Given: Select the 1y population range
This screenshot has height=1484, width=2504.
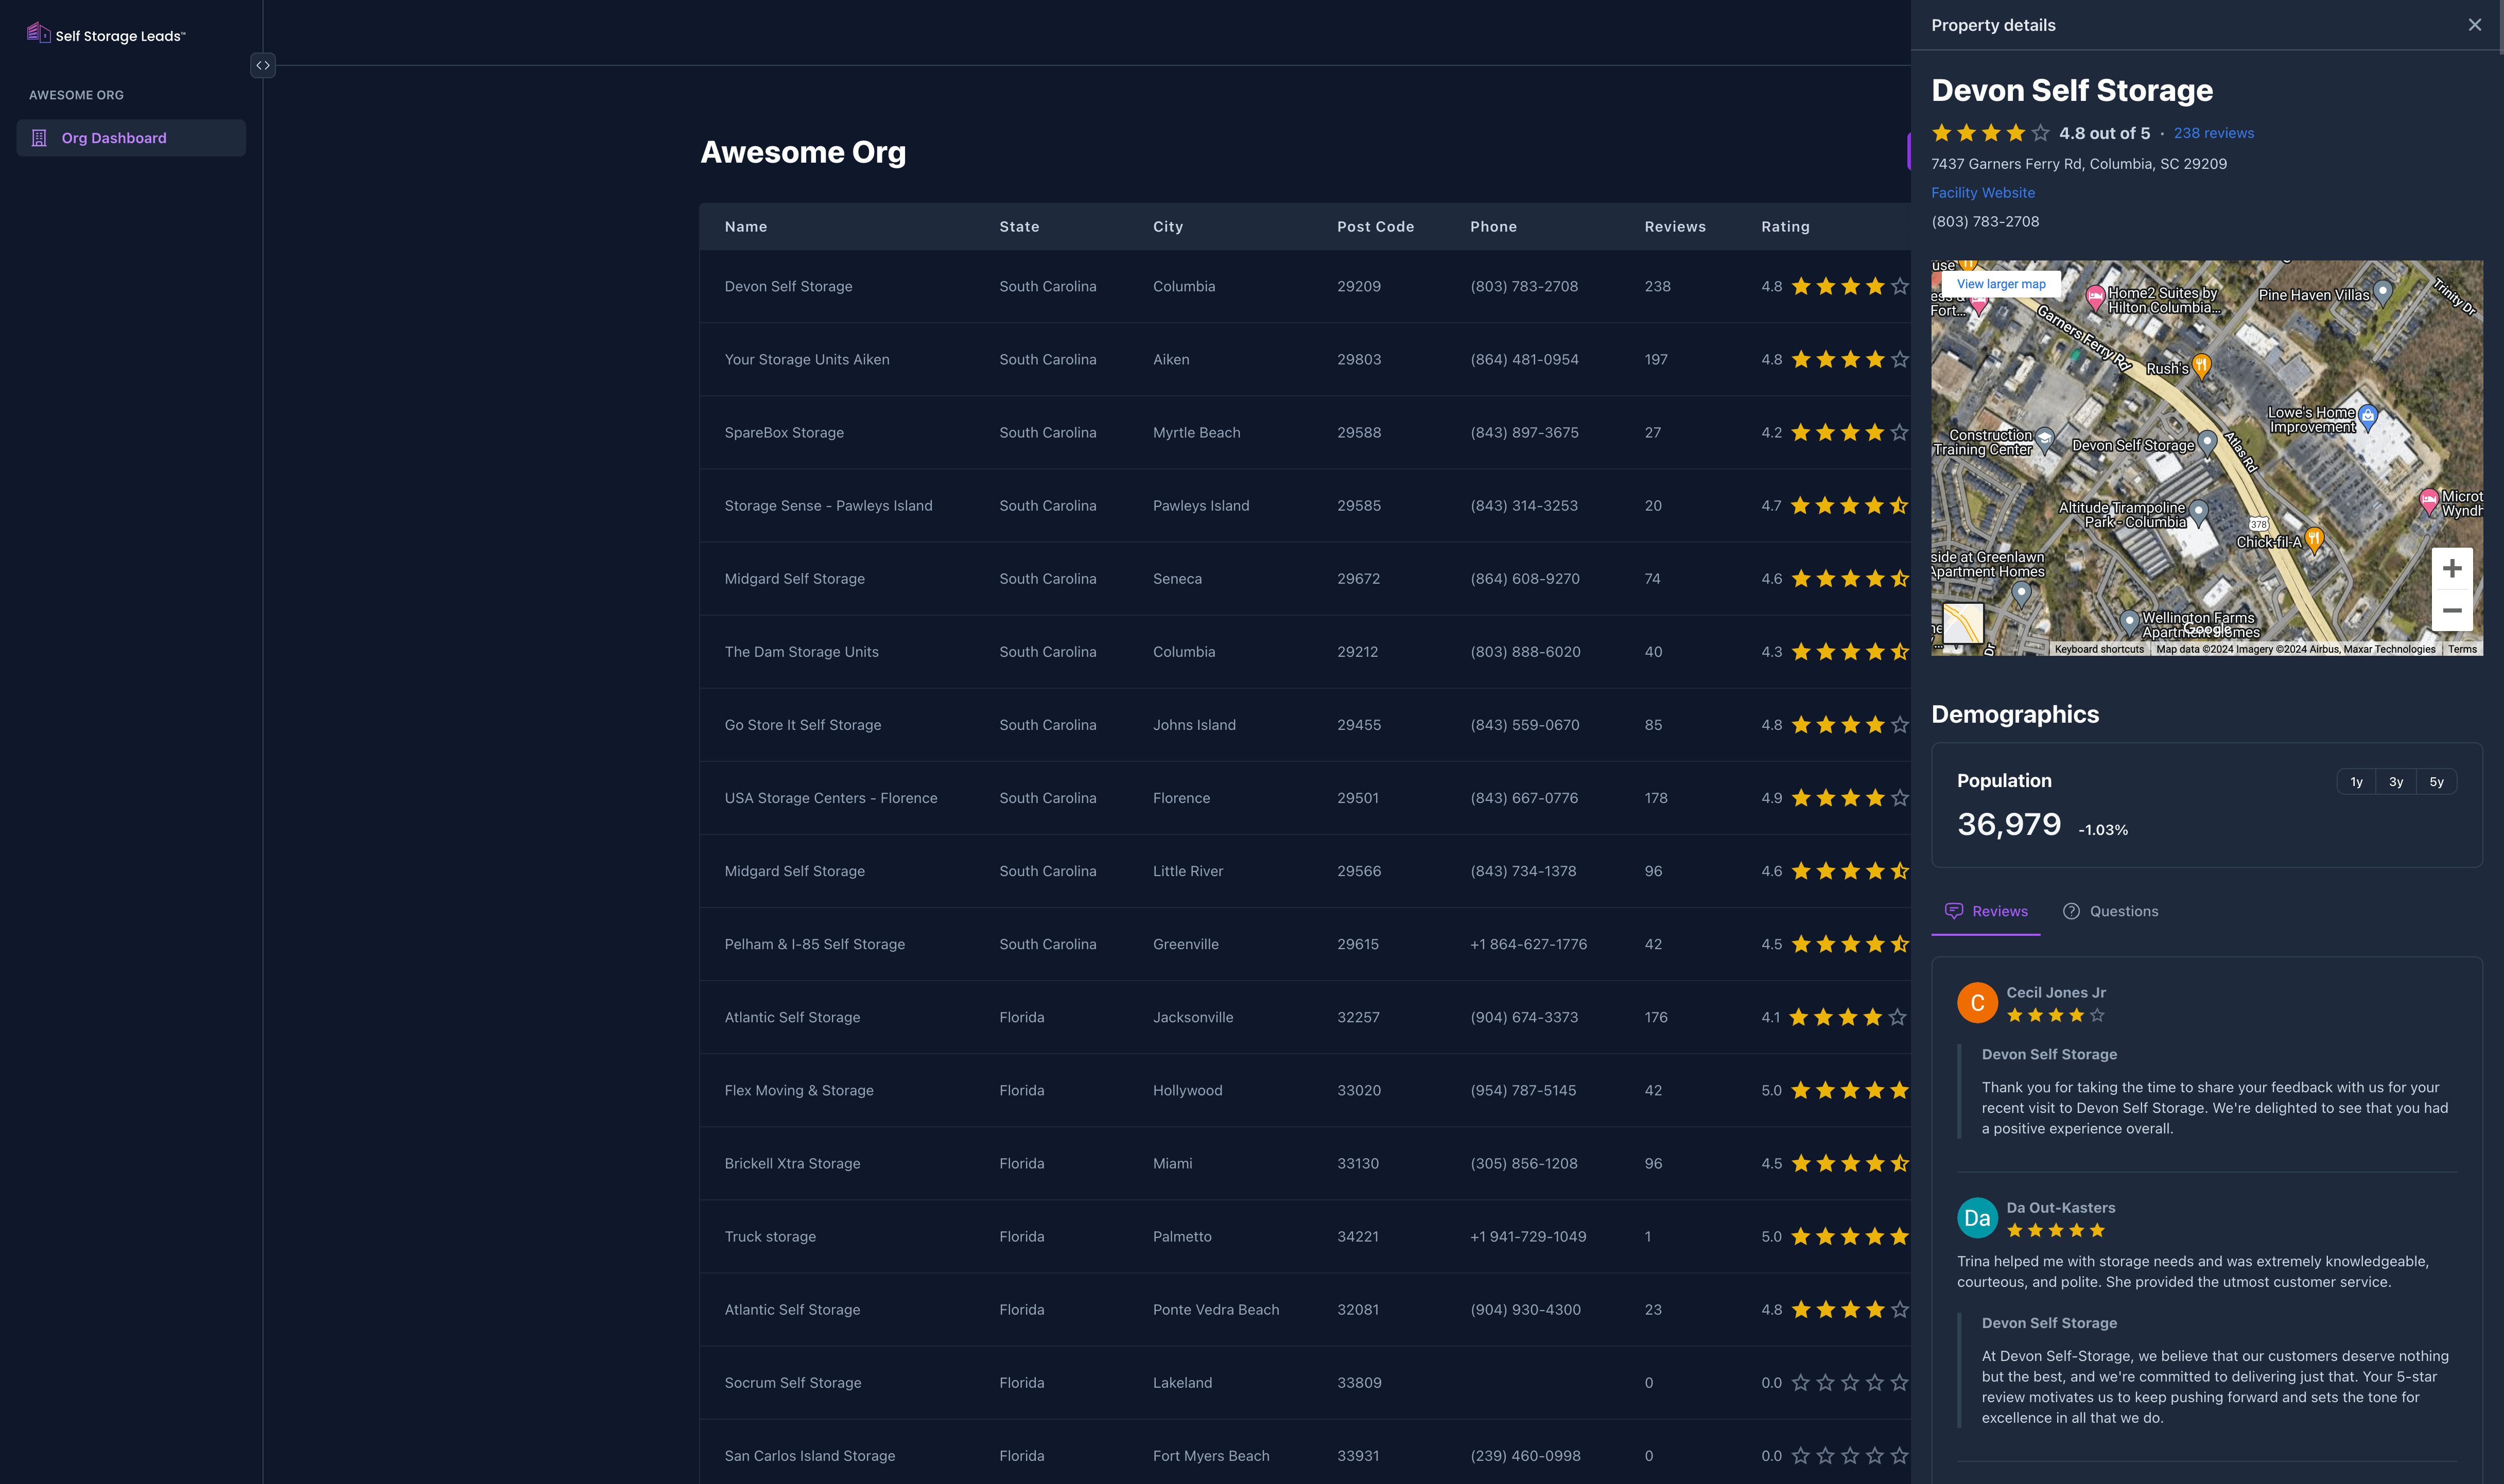Looking at the screenshot, I should click(x=2356, y=782).
